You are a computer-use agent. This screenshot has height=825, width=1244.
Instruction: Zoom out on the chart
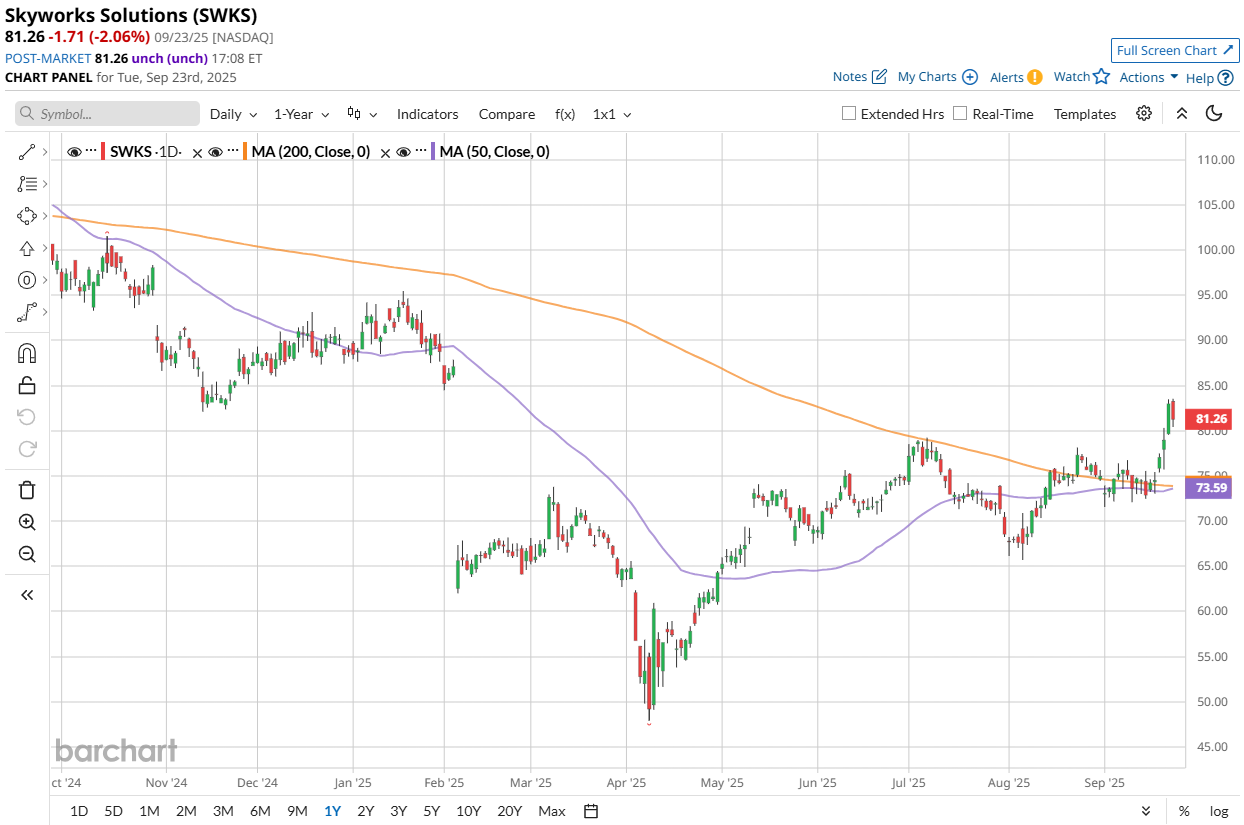[x=27, y=554]
